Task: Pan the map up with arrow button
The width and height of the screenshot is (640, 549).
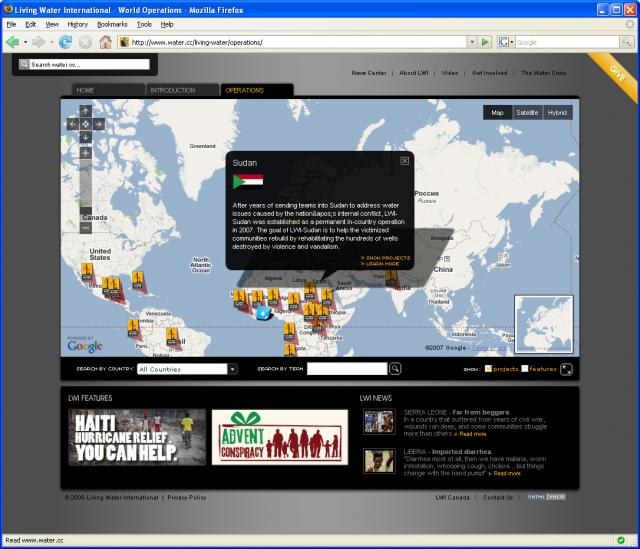Action: [86, 111]
